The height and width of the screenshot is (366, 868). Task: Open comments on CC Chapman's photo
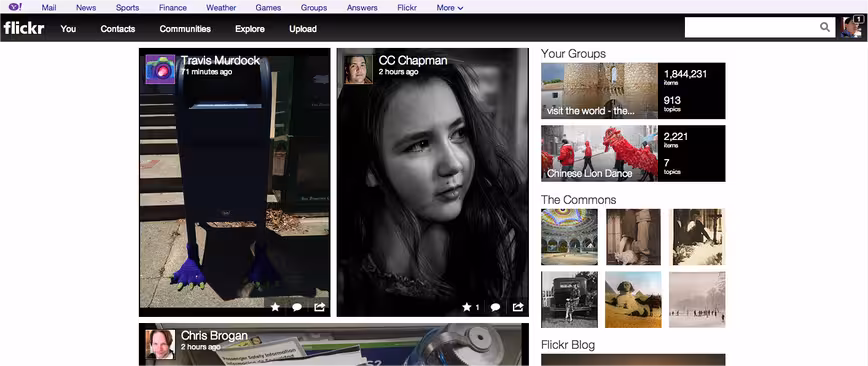pos(495,307)
